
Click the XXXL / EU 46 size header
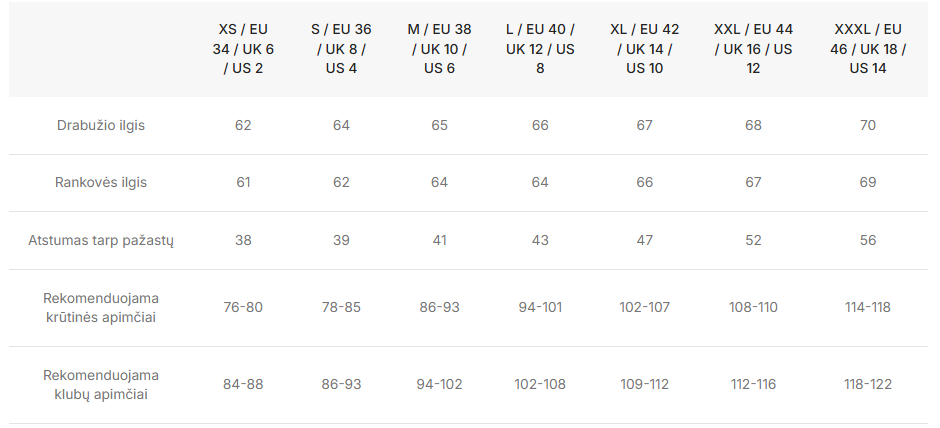(868, 49)
